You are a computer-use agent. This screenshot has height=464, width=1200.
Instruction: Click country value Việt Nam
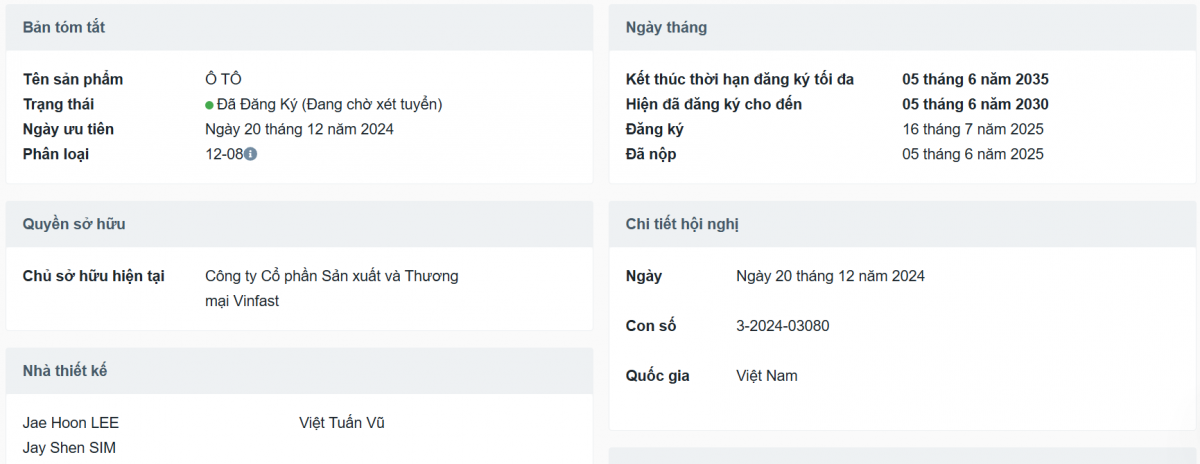(767, 376)
